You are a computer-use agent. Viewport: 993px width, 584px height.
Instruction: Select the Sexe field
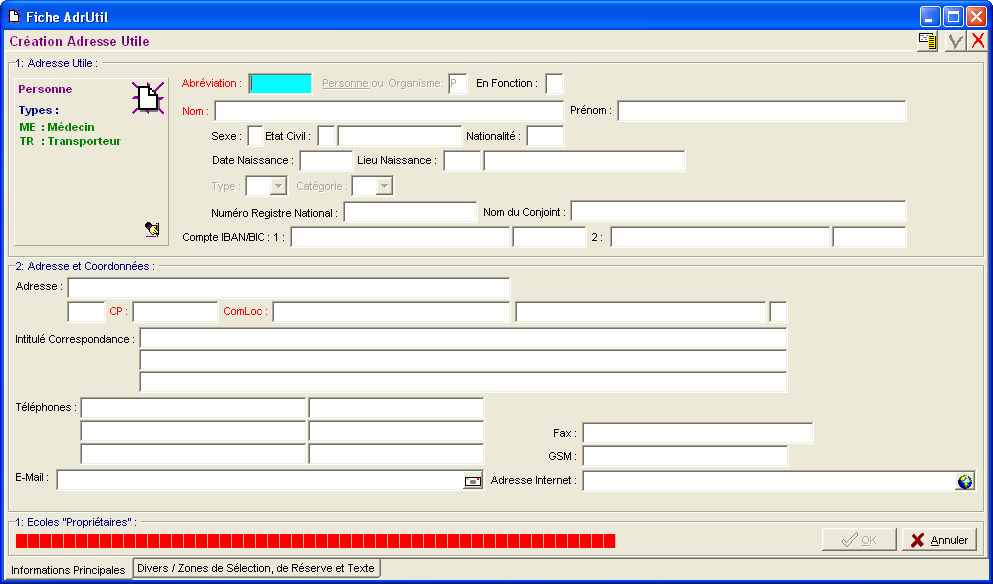[x=255, y=136]
